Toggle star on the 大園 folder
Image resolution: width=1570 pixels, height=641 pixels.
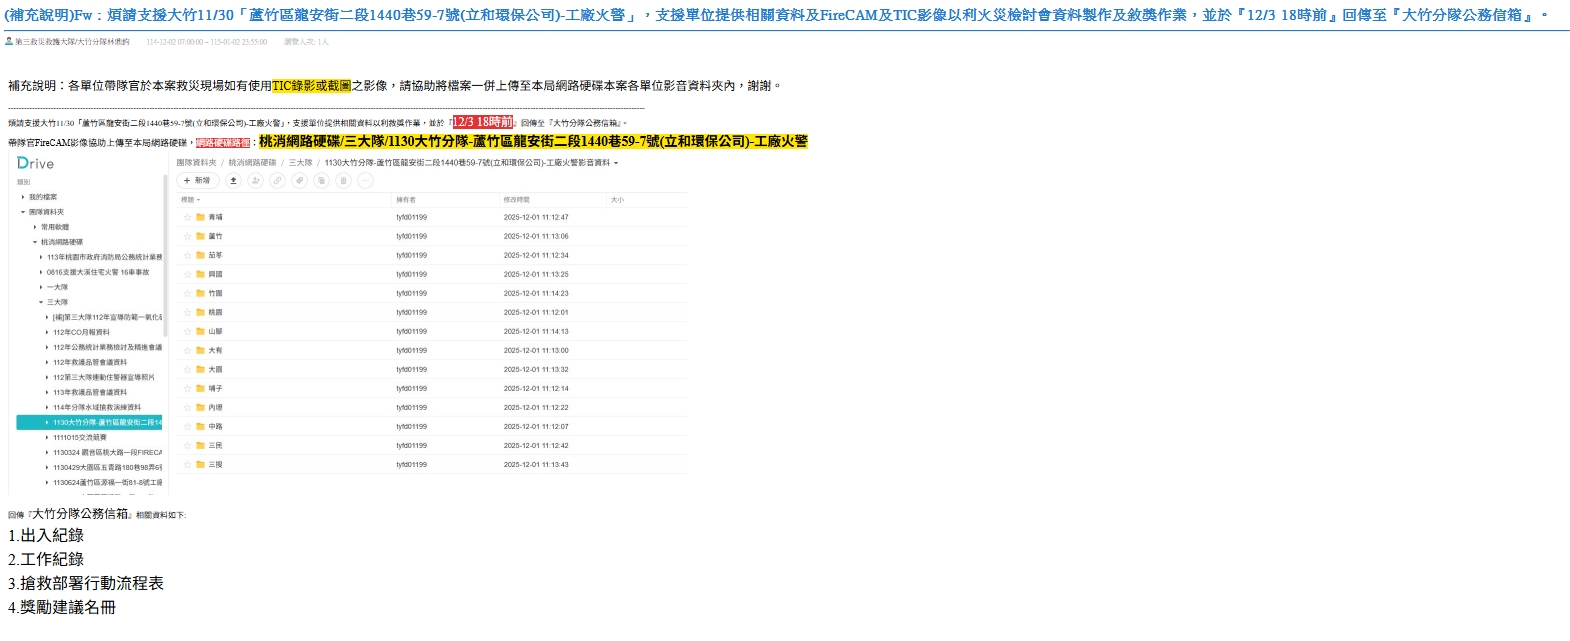(187, 370)
